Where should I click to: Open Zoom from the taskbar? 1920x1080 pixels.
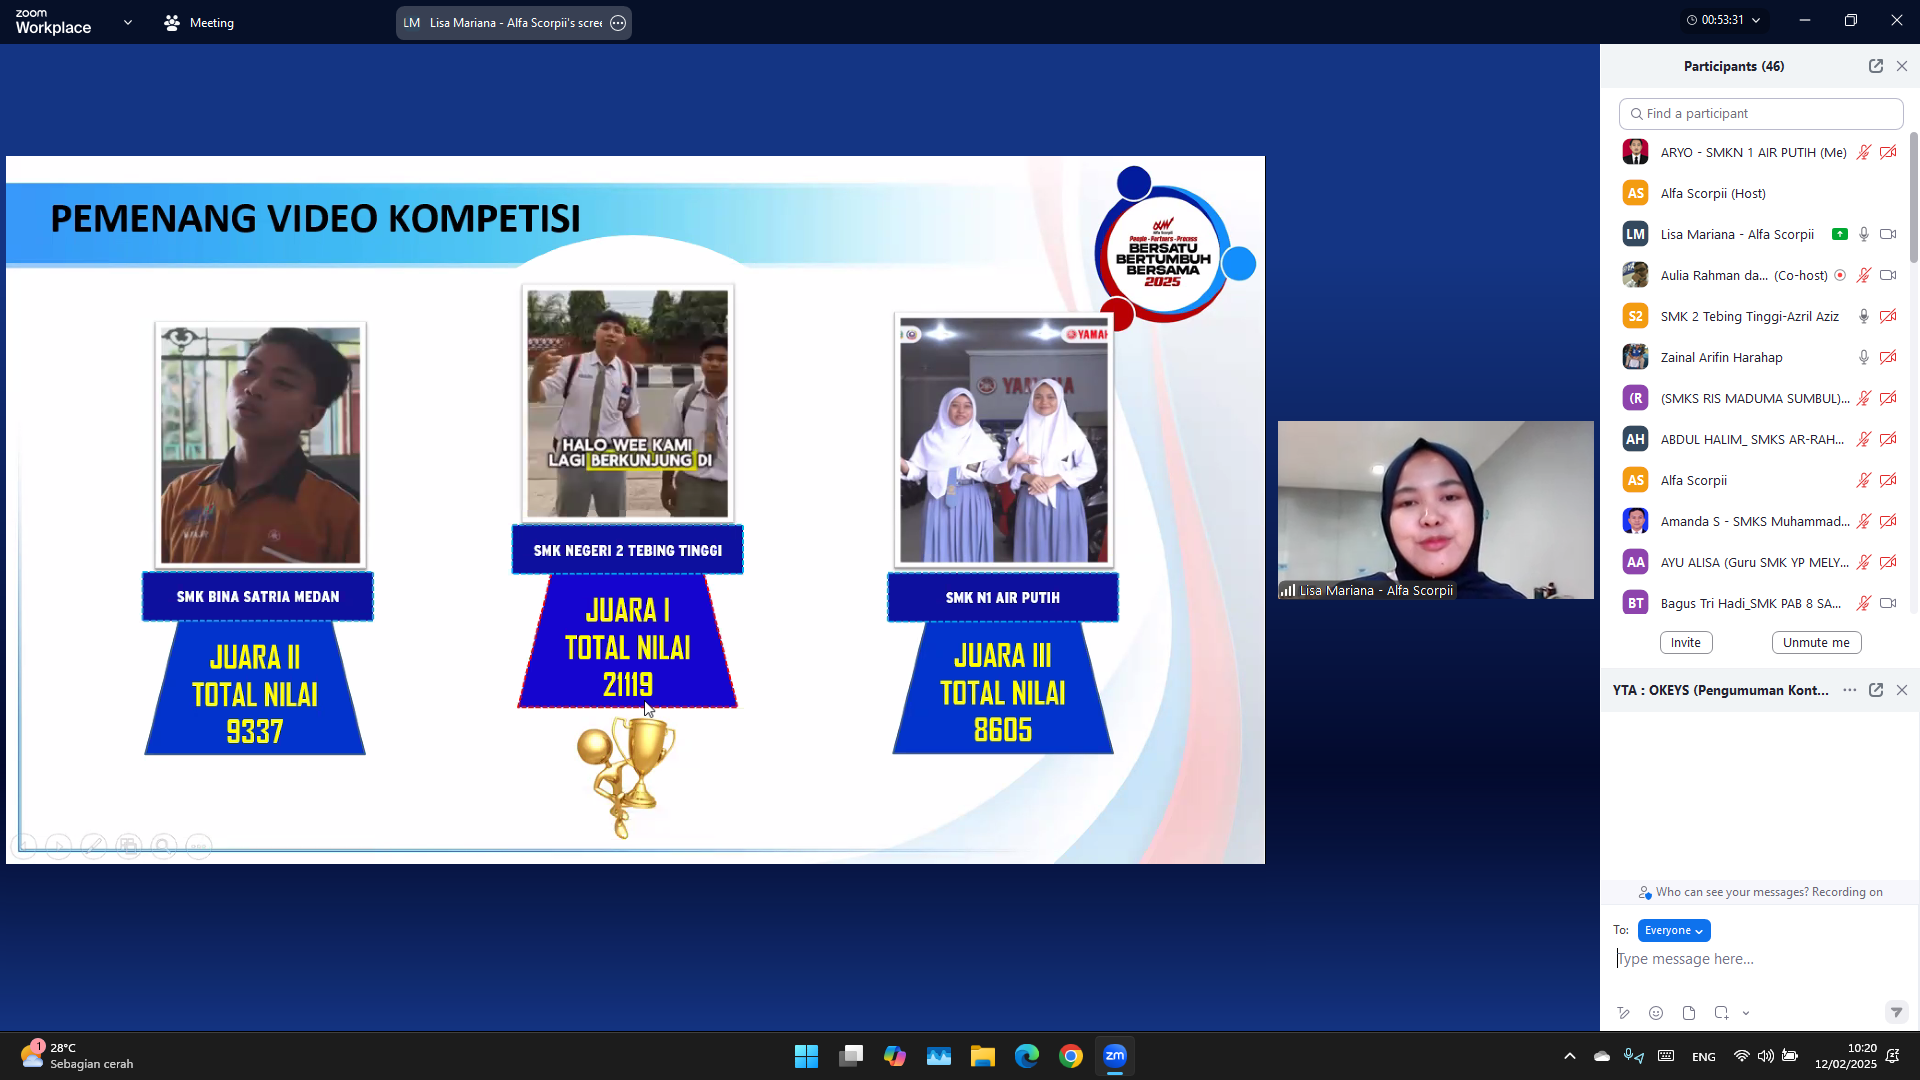point(1117,1055)
